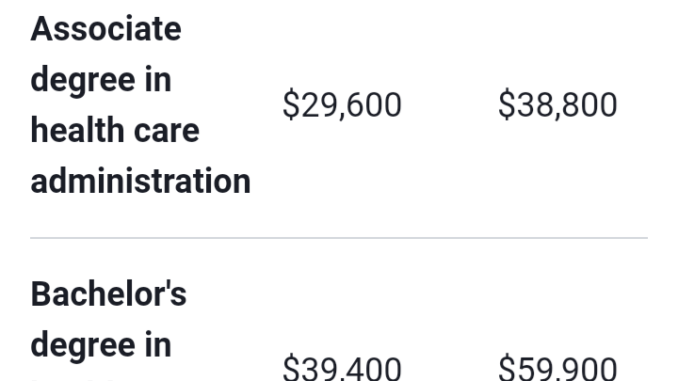Click the horizontal divider between table rows

(x=339, y=238)
